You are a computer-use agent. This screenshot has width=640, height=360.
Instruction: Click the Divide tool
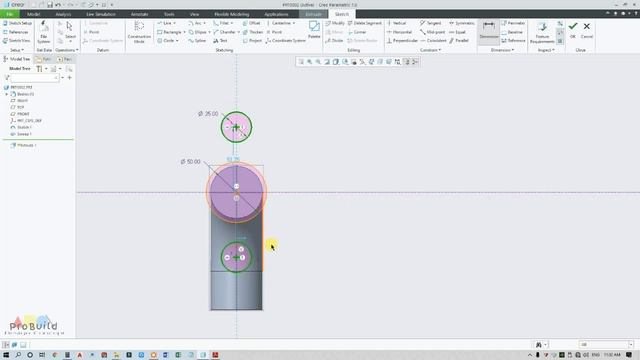[x=334, y=40]
